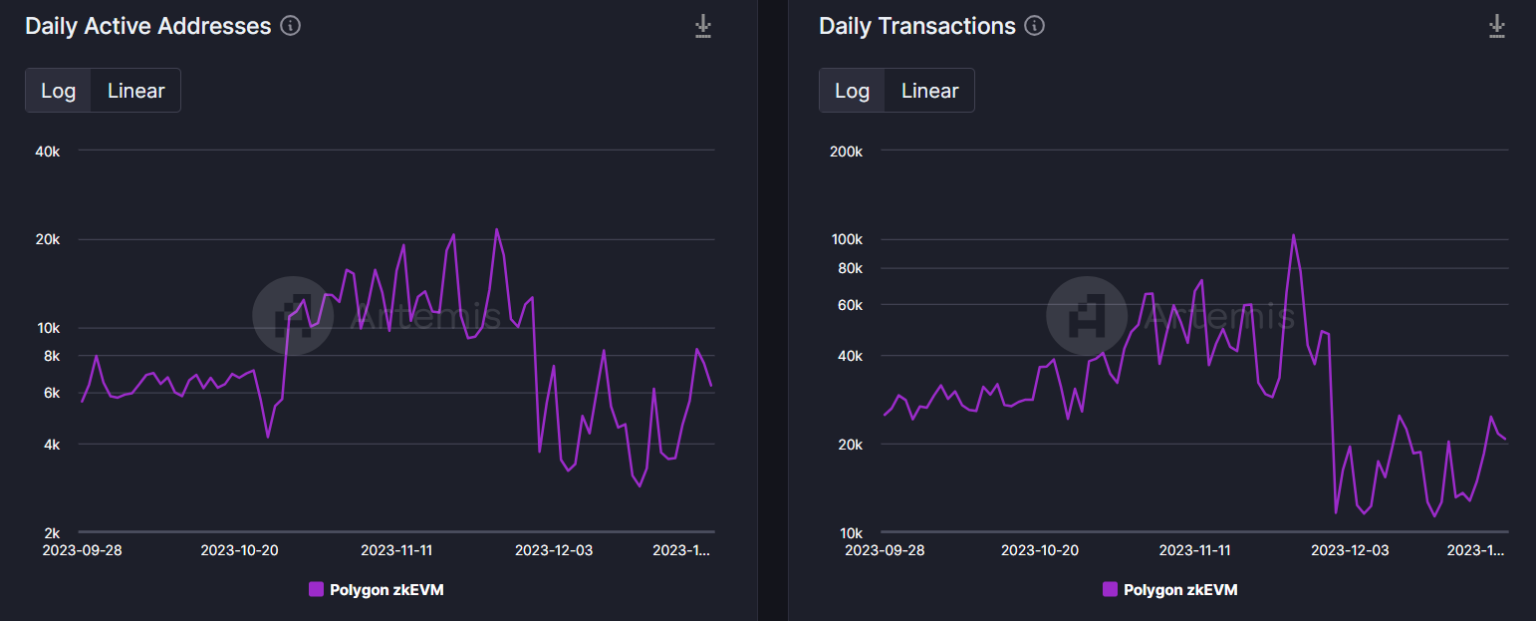
Task: Click the 2023-12-03 date label under the transactions chart
Action: click(1349, 550)
